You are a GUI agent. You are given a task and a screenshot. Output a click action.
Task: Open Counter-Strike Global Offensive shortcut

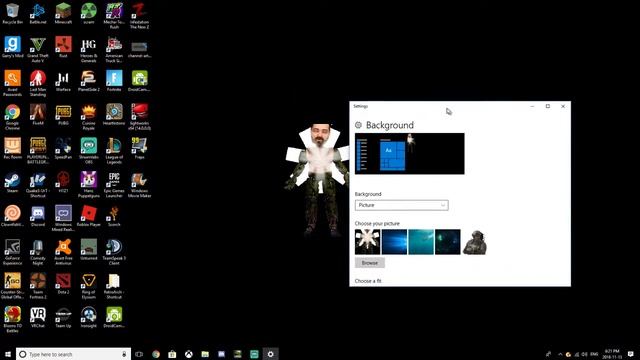coord(12,286)
